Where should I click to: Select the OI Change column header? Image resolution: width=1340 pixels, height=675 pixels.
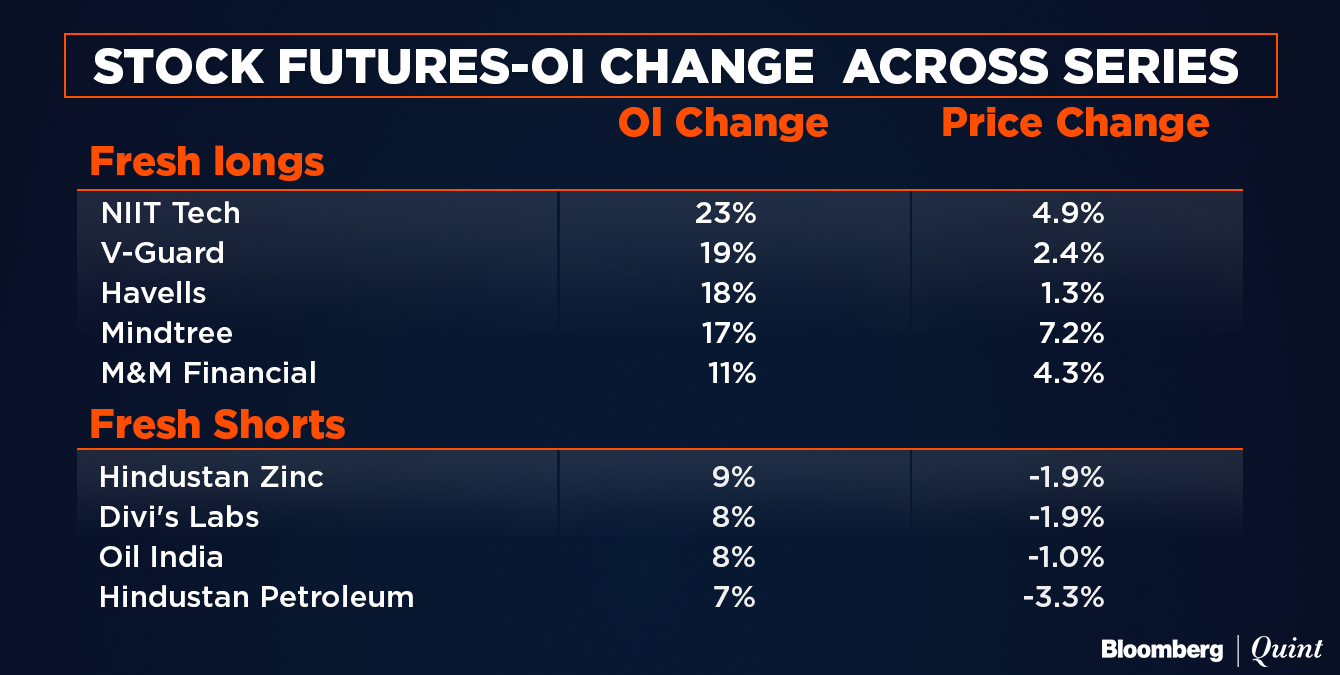pyautogui.click(x=723, y=123)
